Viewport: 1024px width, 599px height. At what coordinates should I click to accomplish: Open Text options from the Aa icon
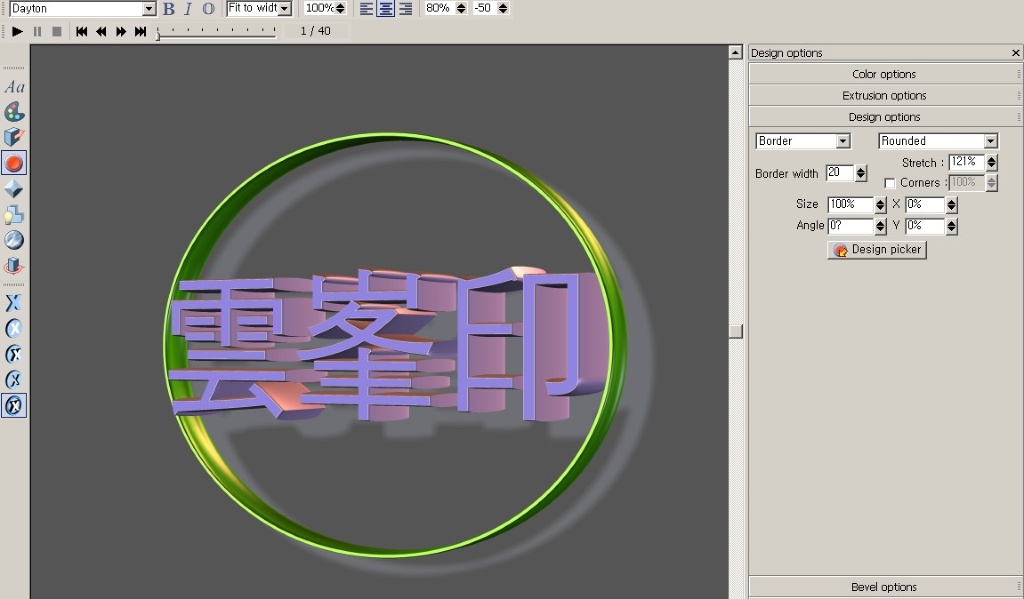(14, 87)
